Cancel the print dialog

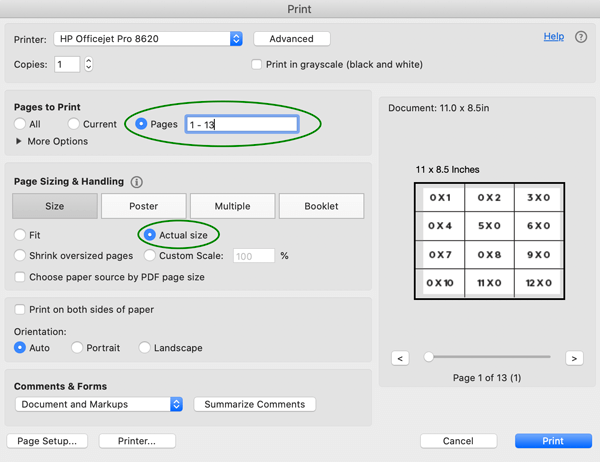pyautogui.click(x=458, y=441)
